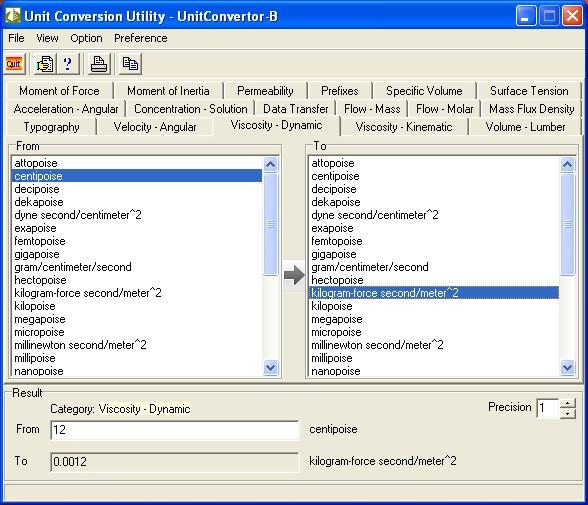Screen dimensions: 588x505
Task: Select attopoise in From list
Action: click(x=136, y=163)
